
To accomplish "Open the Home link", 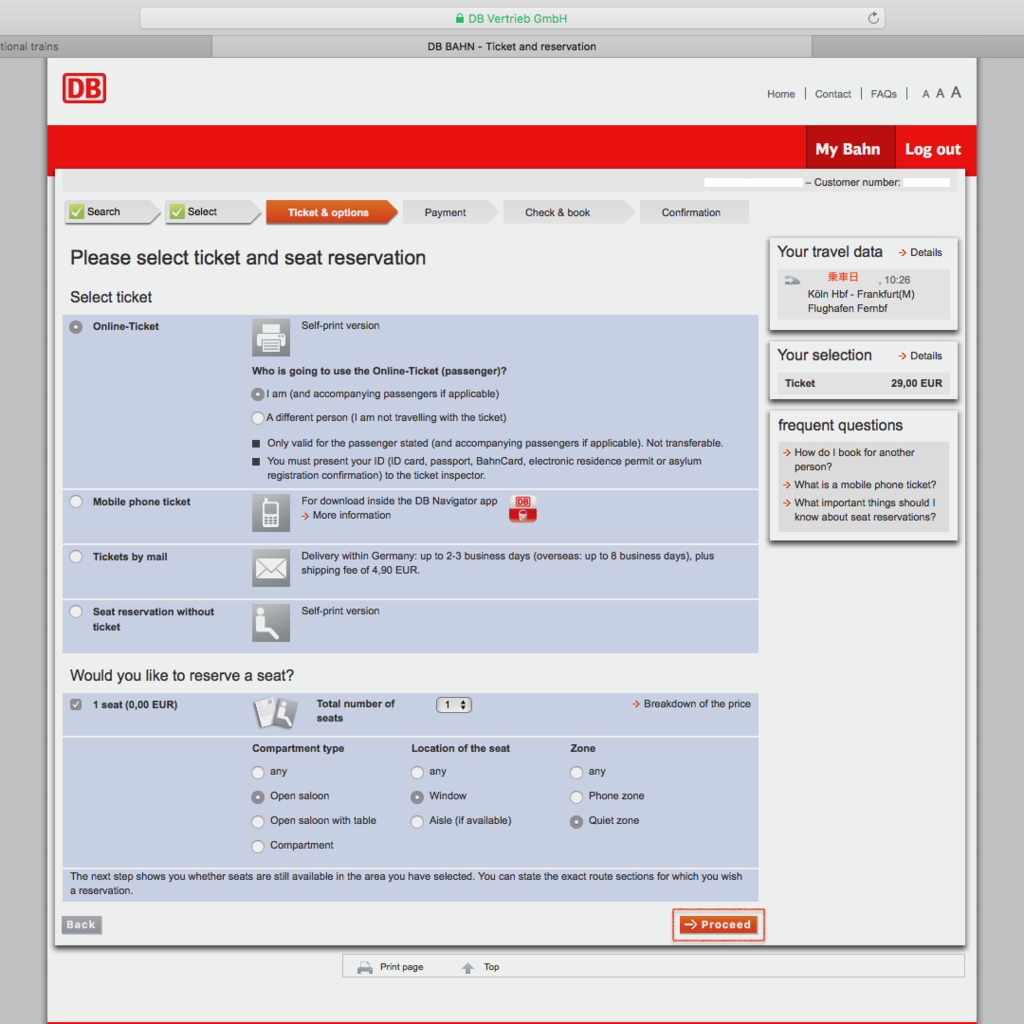I will pyautogui.click(x=781, y=94).
